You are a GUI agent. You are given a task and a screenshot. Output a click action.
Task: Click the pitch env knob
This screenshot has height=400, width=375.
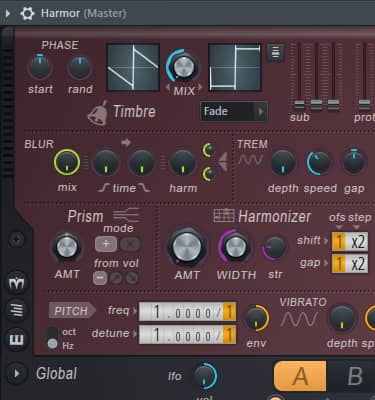[x=256, y=318]
